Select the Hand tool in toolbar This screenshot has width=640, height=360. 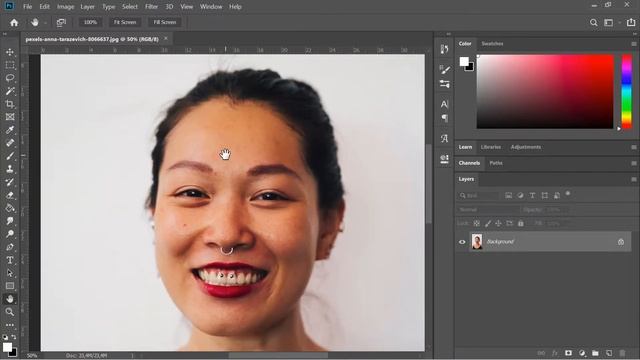tap(10, 299)
